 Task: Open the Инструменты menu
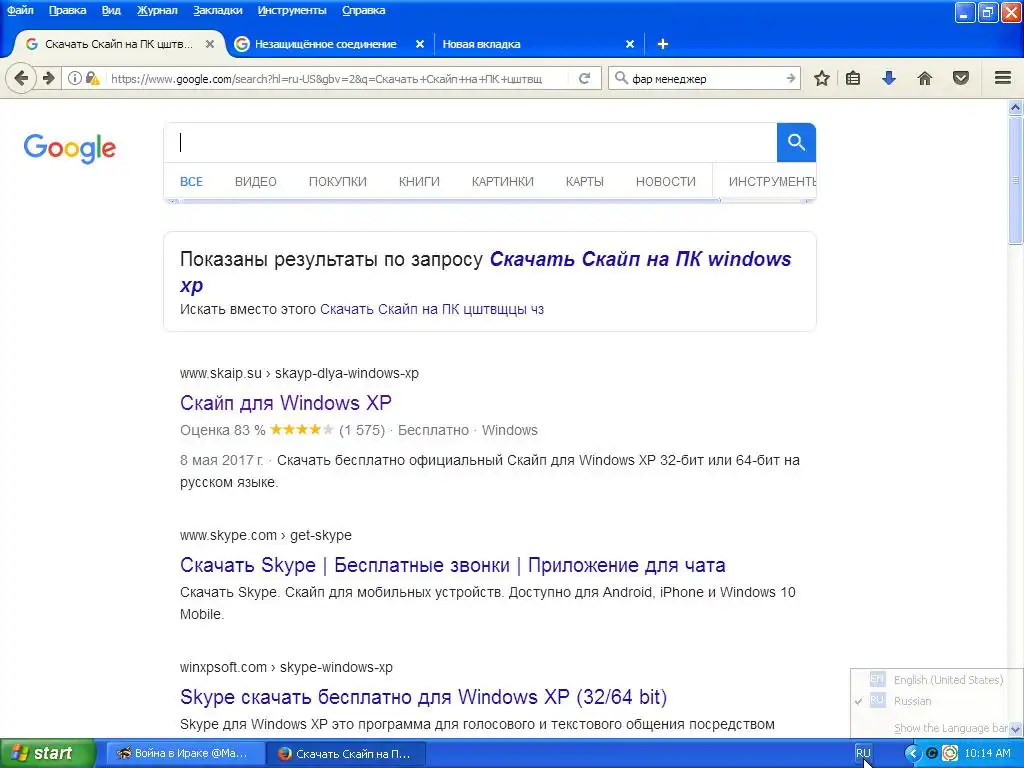pyautogui.click(x=292, y=10)
